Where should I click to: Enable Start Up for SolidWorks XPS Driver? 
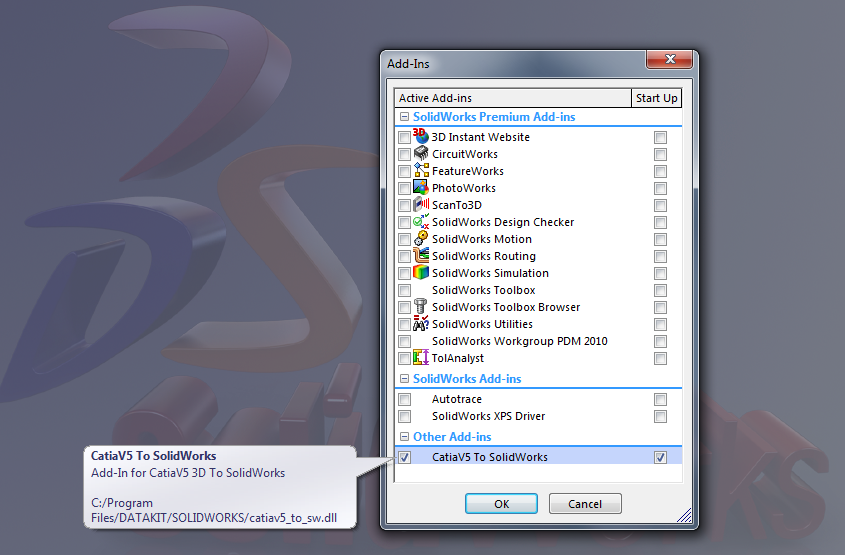click(x=660, y=417)
